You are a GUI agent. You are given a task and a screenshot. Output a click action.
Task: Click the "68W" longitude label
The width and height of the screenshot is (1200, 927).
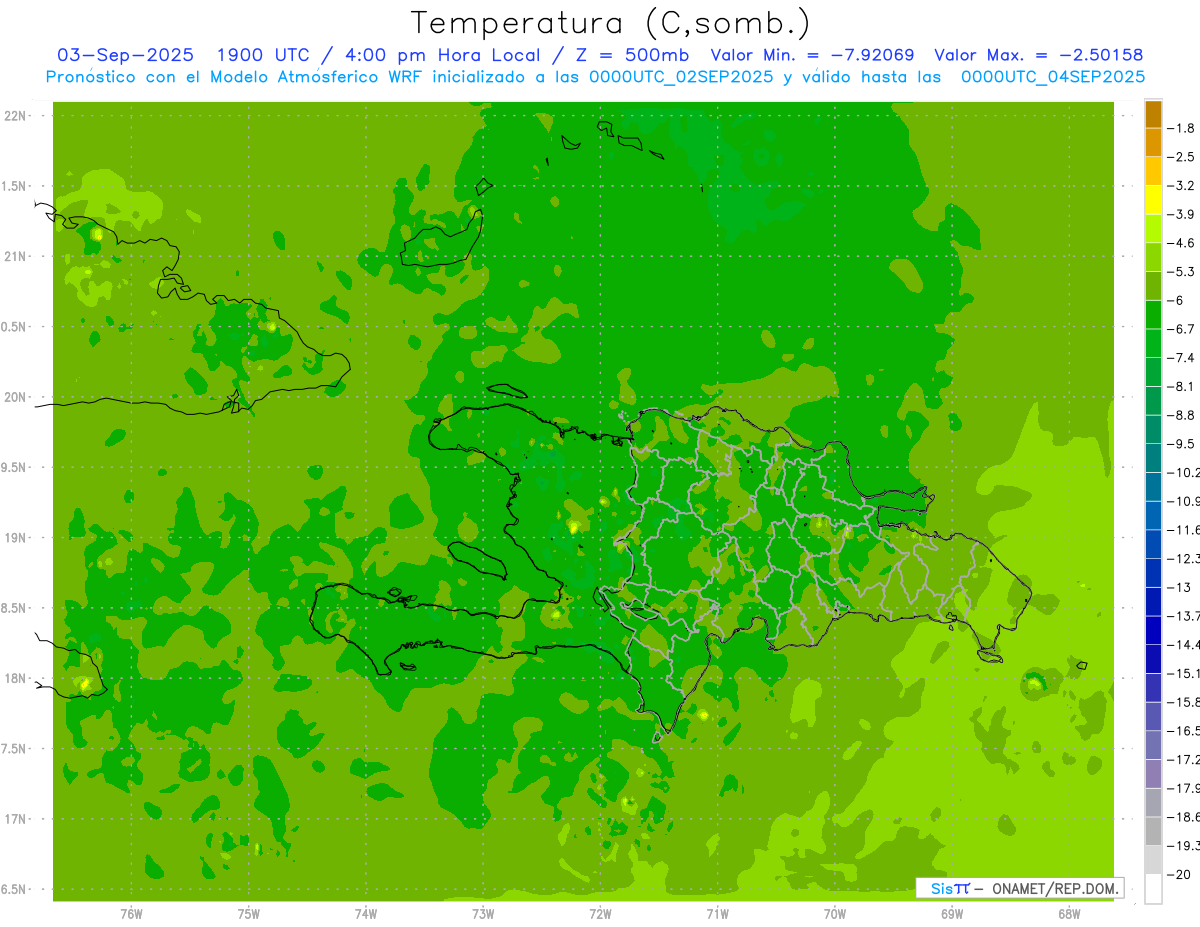point(1069,914)
